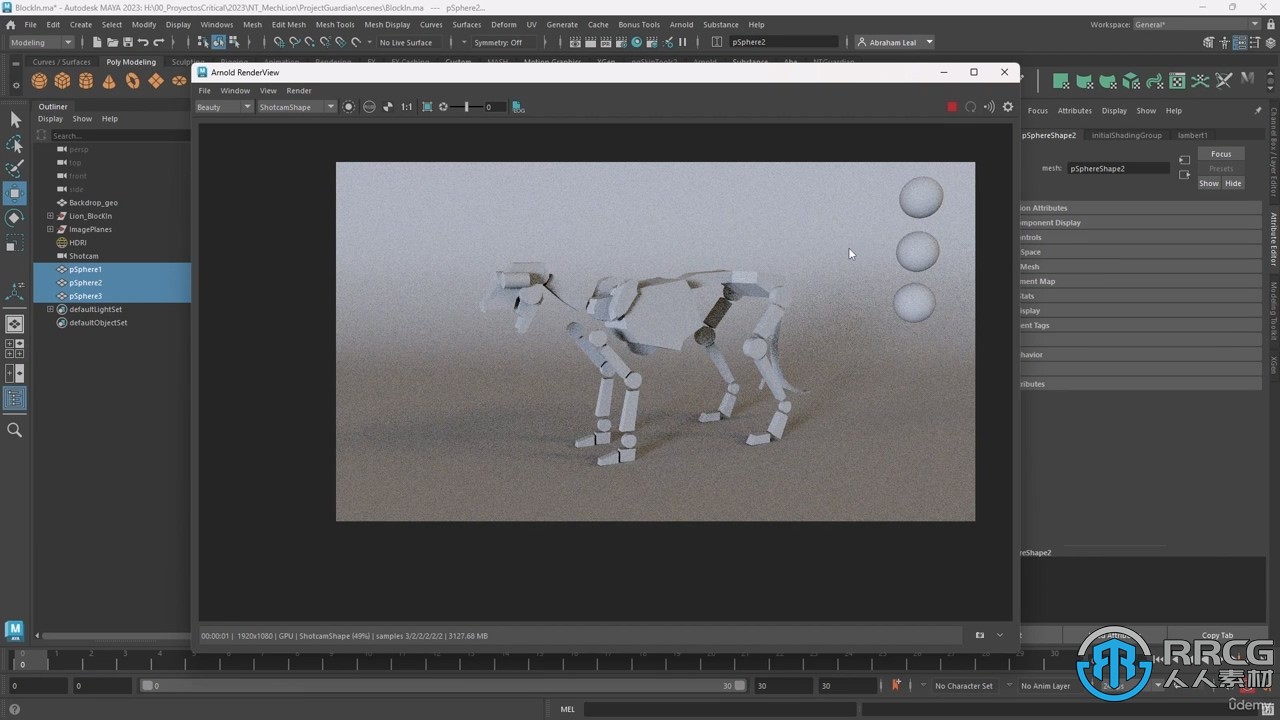Click the mesh name field pSphereShape2
Viewport: 1280px width, 720px height.
pos(1118,169)
